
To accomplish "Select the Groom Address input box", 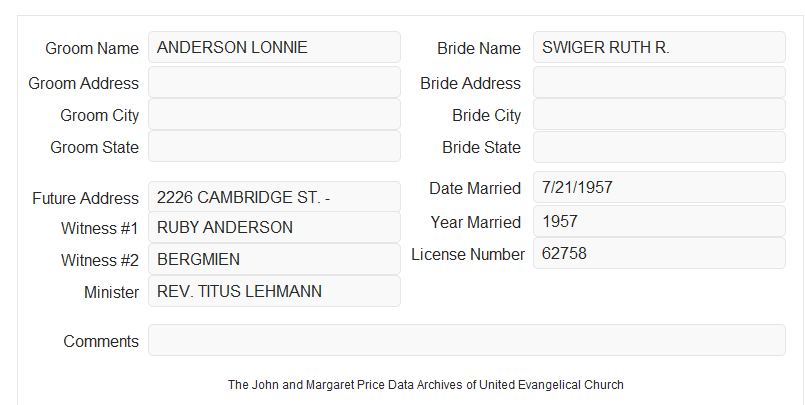I will coord(274,82).
